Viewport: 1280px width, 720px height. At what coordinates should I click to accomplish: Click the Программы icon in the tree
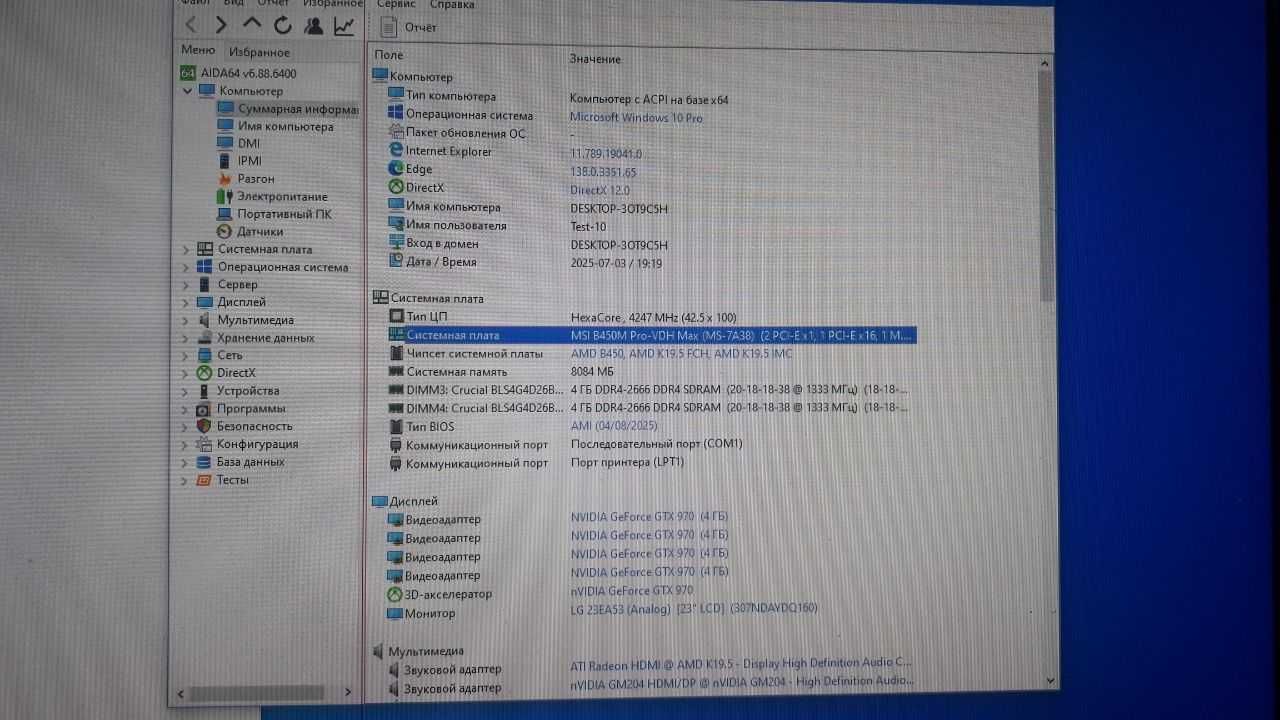tap(204, 409)
